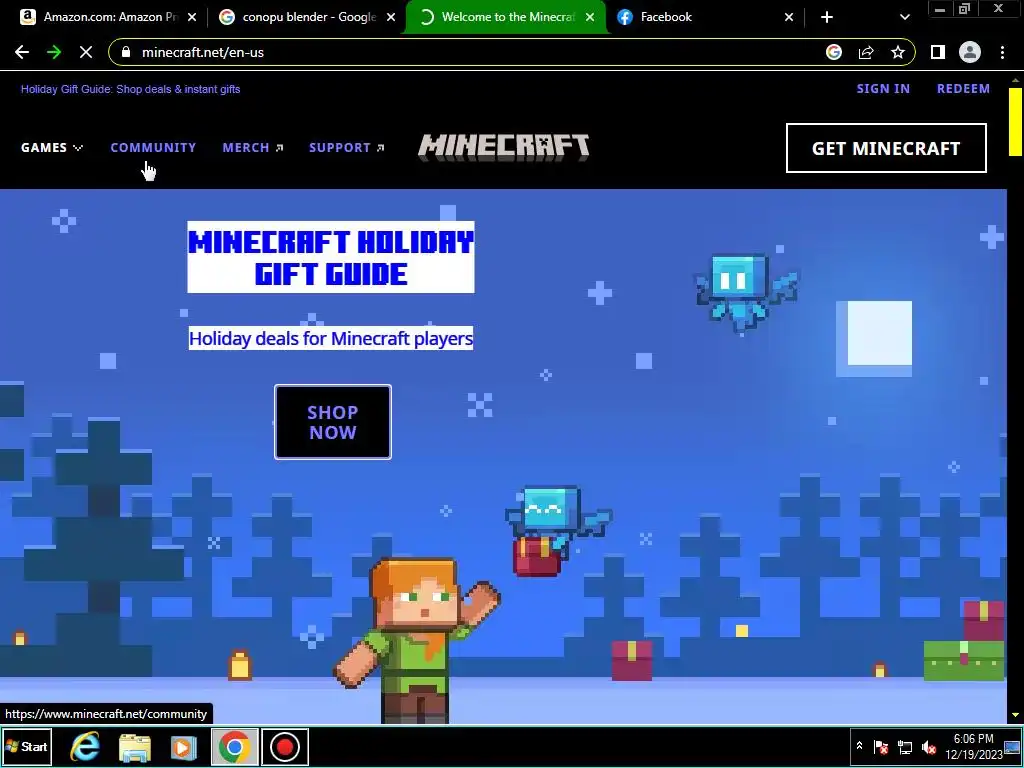Expand the GAMES dropdown menu

[x=52, y=148]
